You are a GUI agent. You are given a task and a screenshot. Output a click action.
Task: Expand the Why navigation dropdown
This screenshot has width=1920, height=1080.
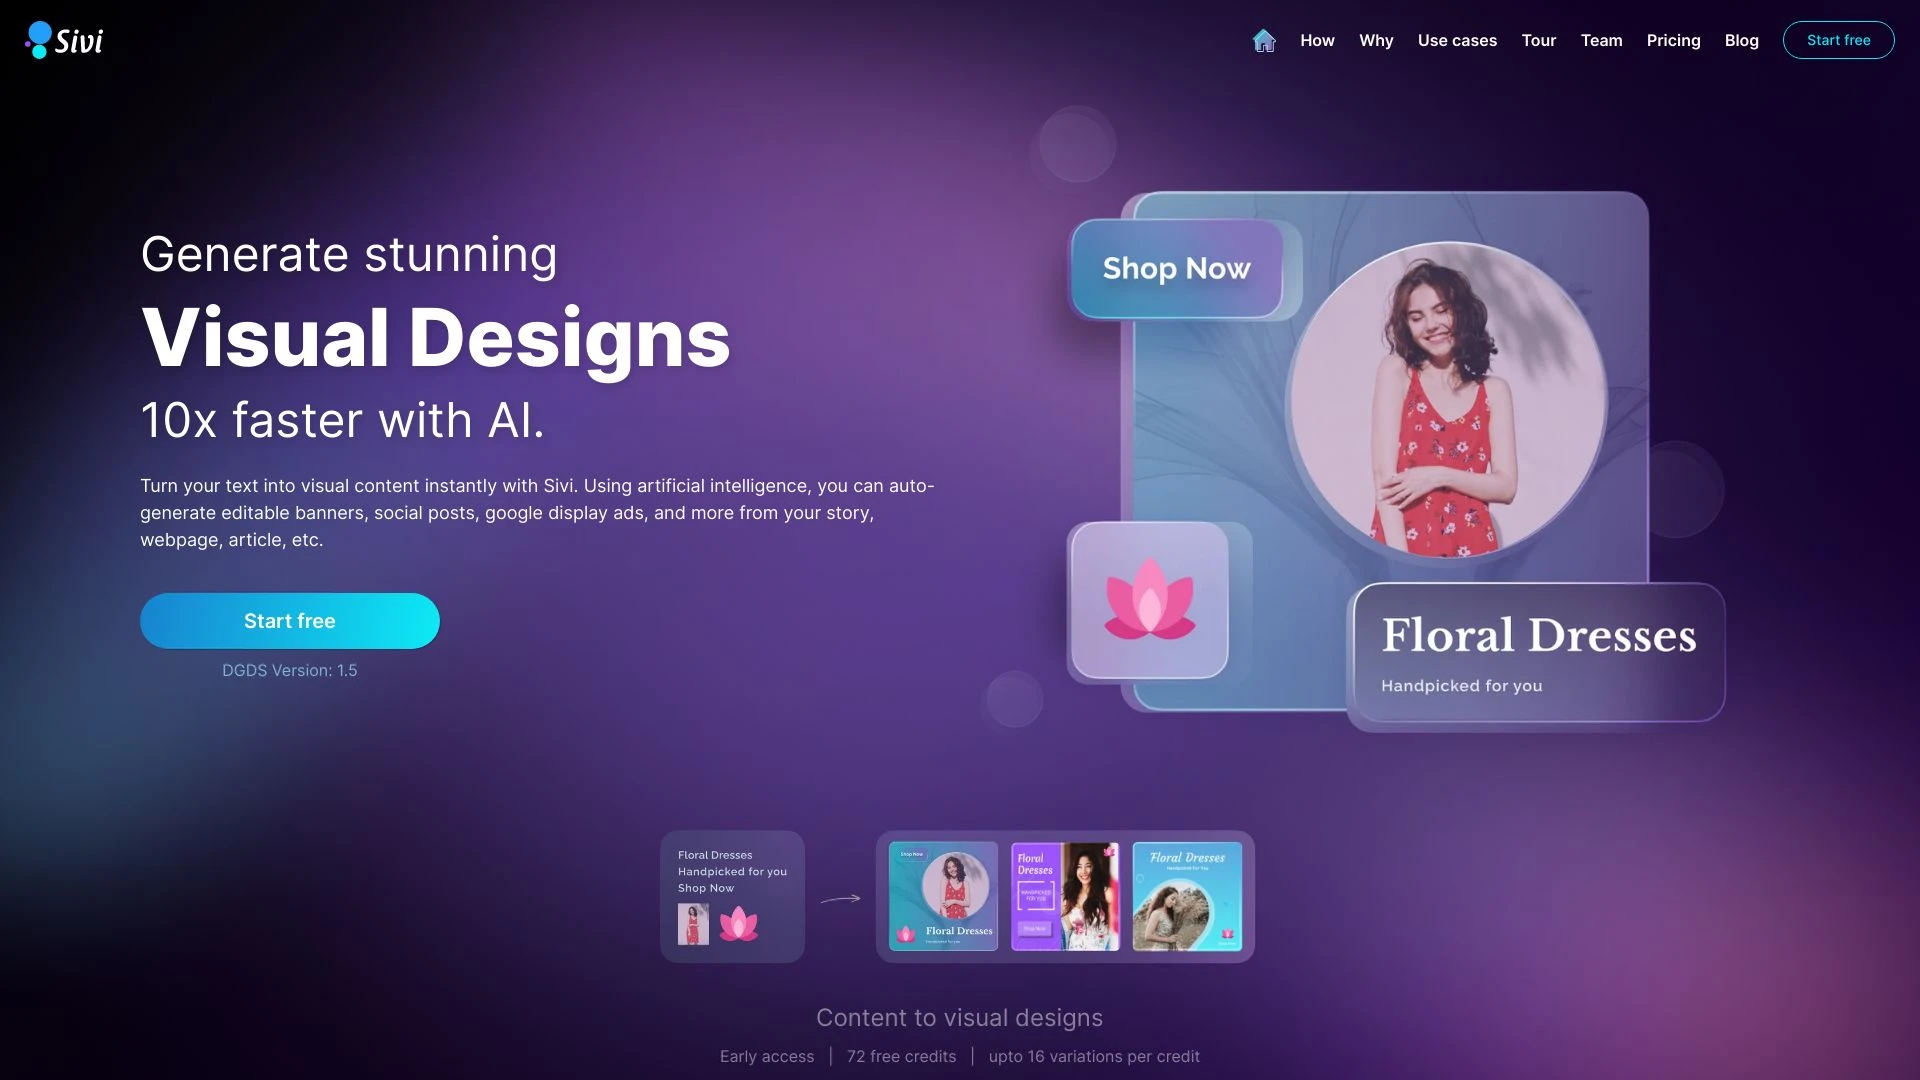coord(1375,40)
